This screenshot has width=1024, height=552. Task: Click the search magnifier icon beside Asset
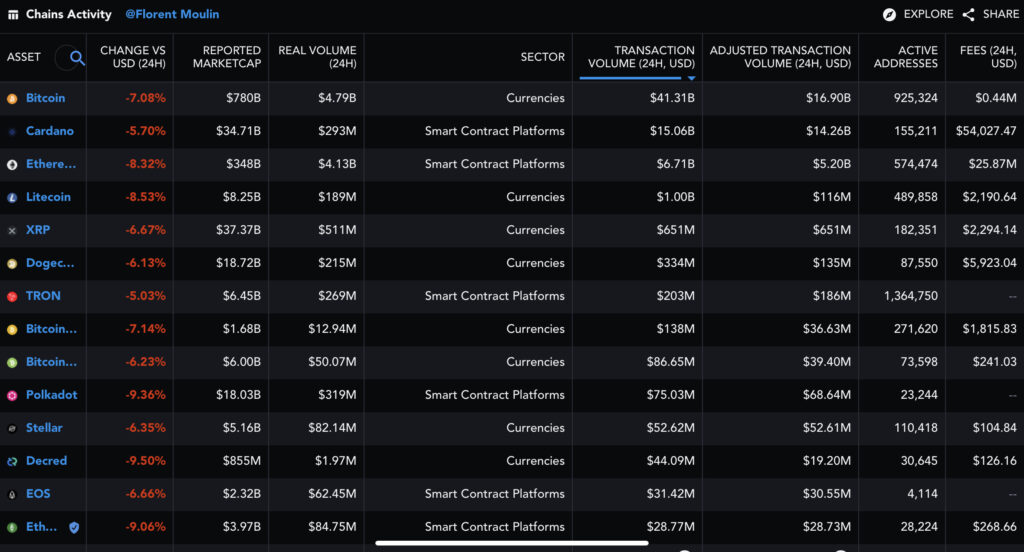(x=76, y=58)
